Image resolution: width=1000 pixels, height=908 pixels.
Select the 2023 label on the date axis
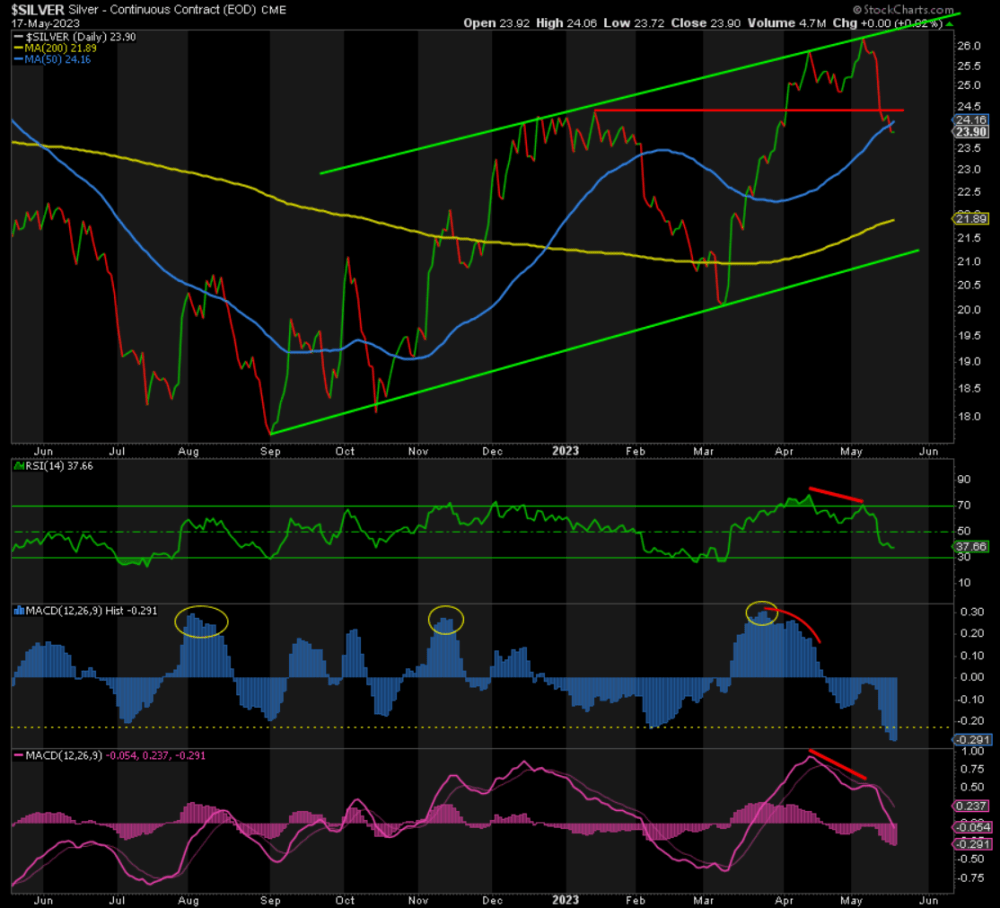tap(565, 451)
